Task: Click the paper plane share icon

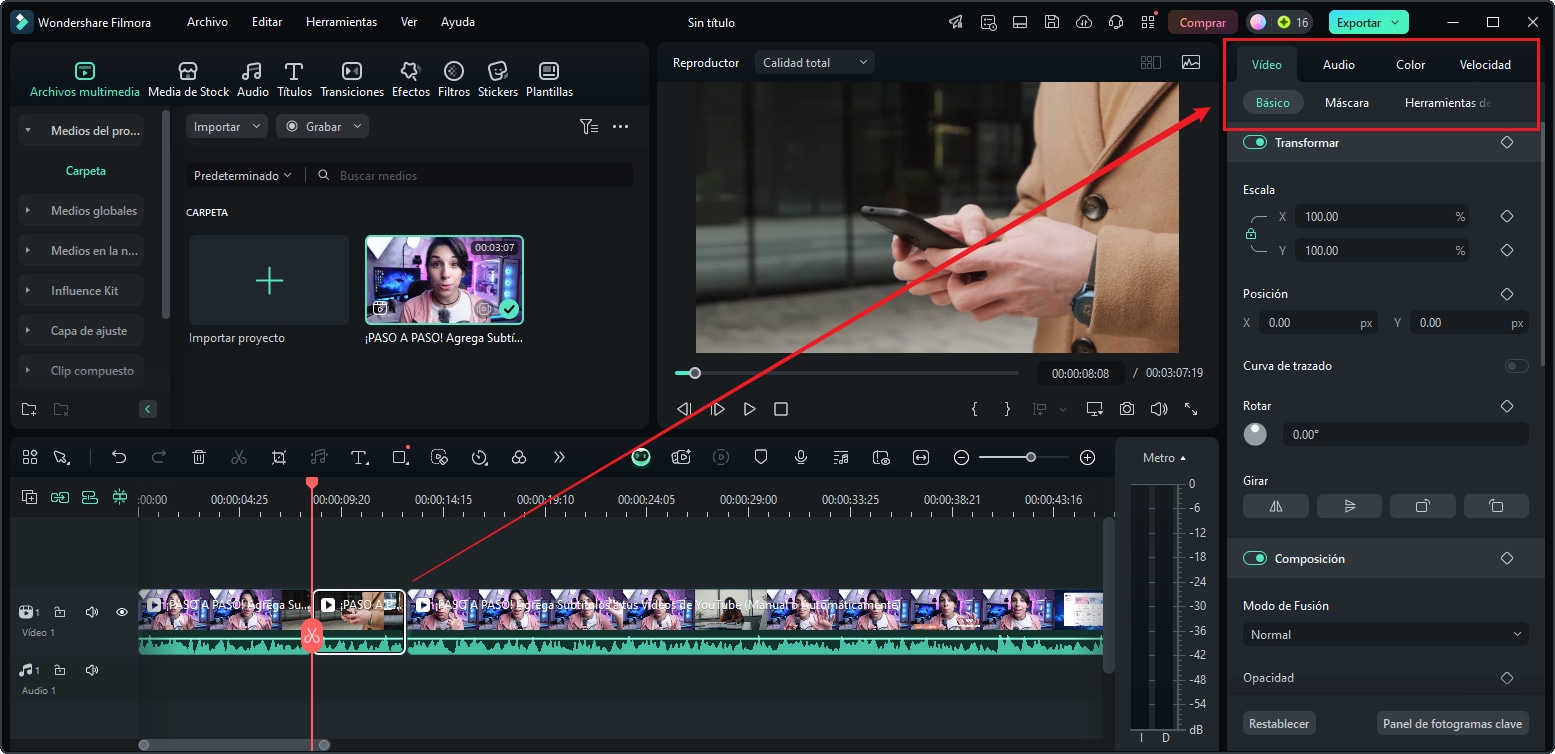Action: click(x=956, y=22)
